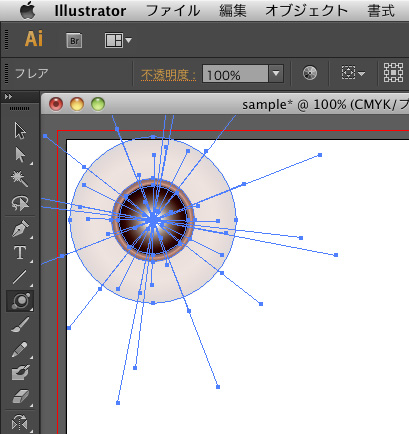Click the フレア object type label
This screenshot has height=434, width=409.
32,73
